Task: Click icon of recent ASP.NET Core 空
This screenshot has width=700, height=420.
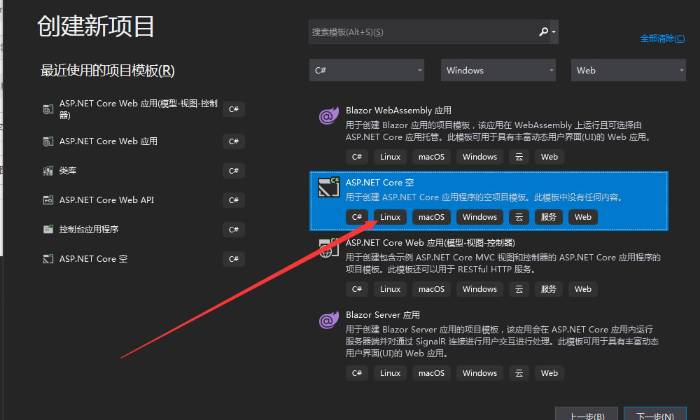Action: pos(48,259)
